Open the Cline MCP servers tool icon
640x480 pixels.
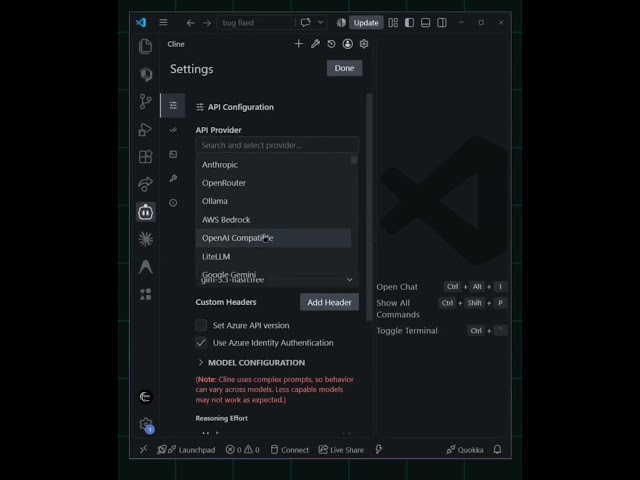315,44
